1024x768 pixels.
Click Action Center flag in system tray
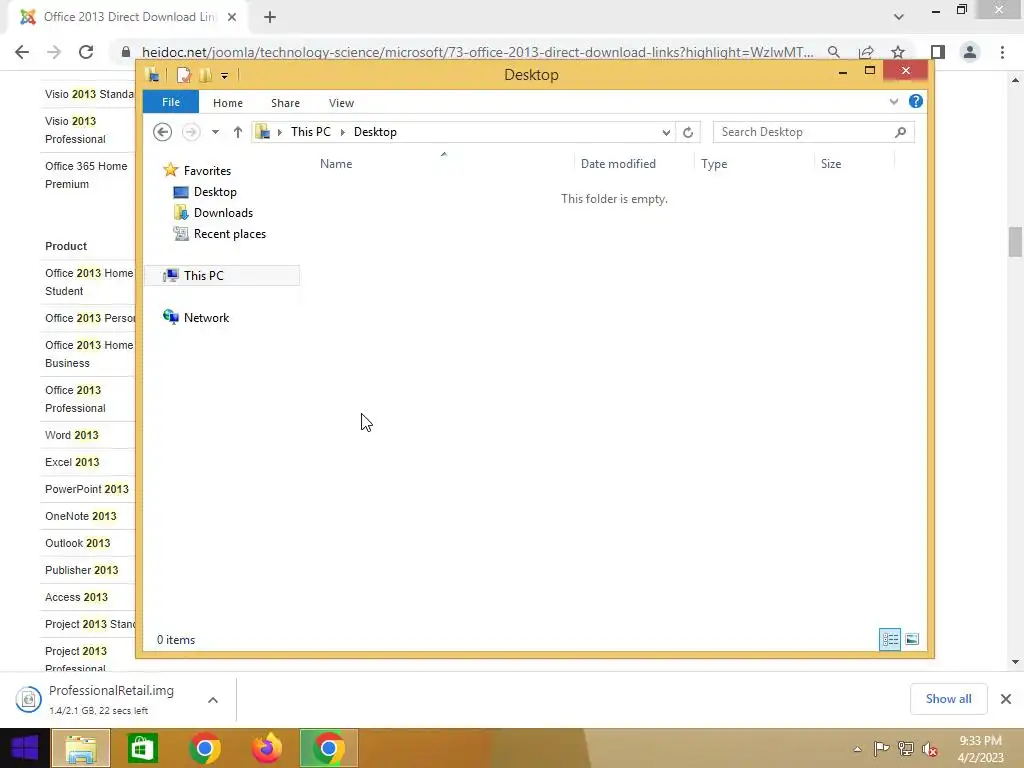(882, 749)
